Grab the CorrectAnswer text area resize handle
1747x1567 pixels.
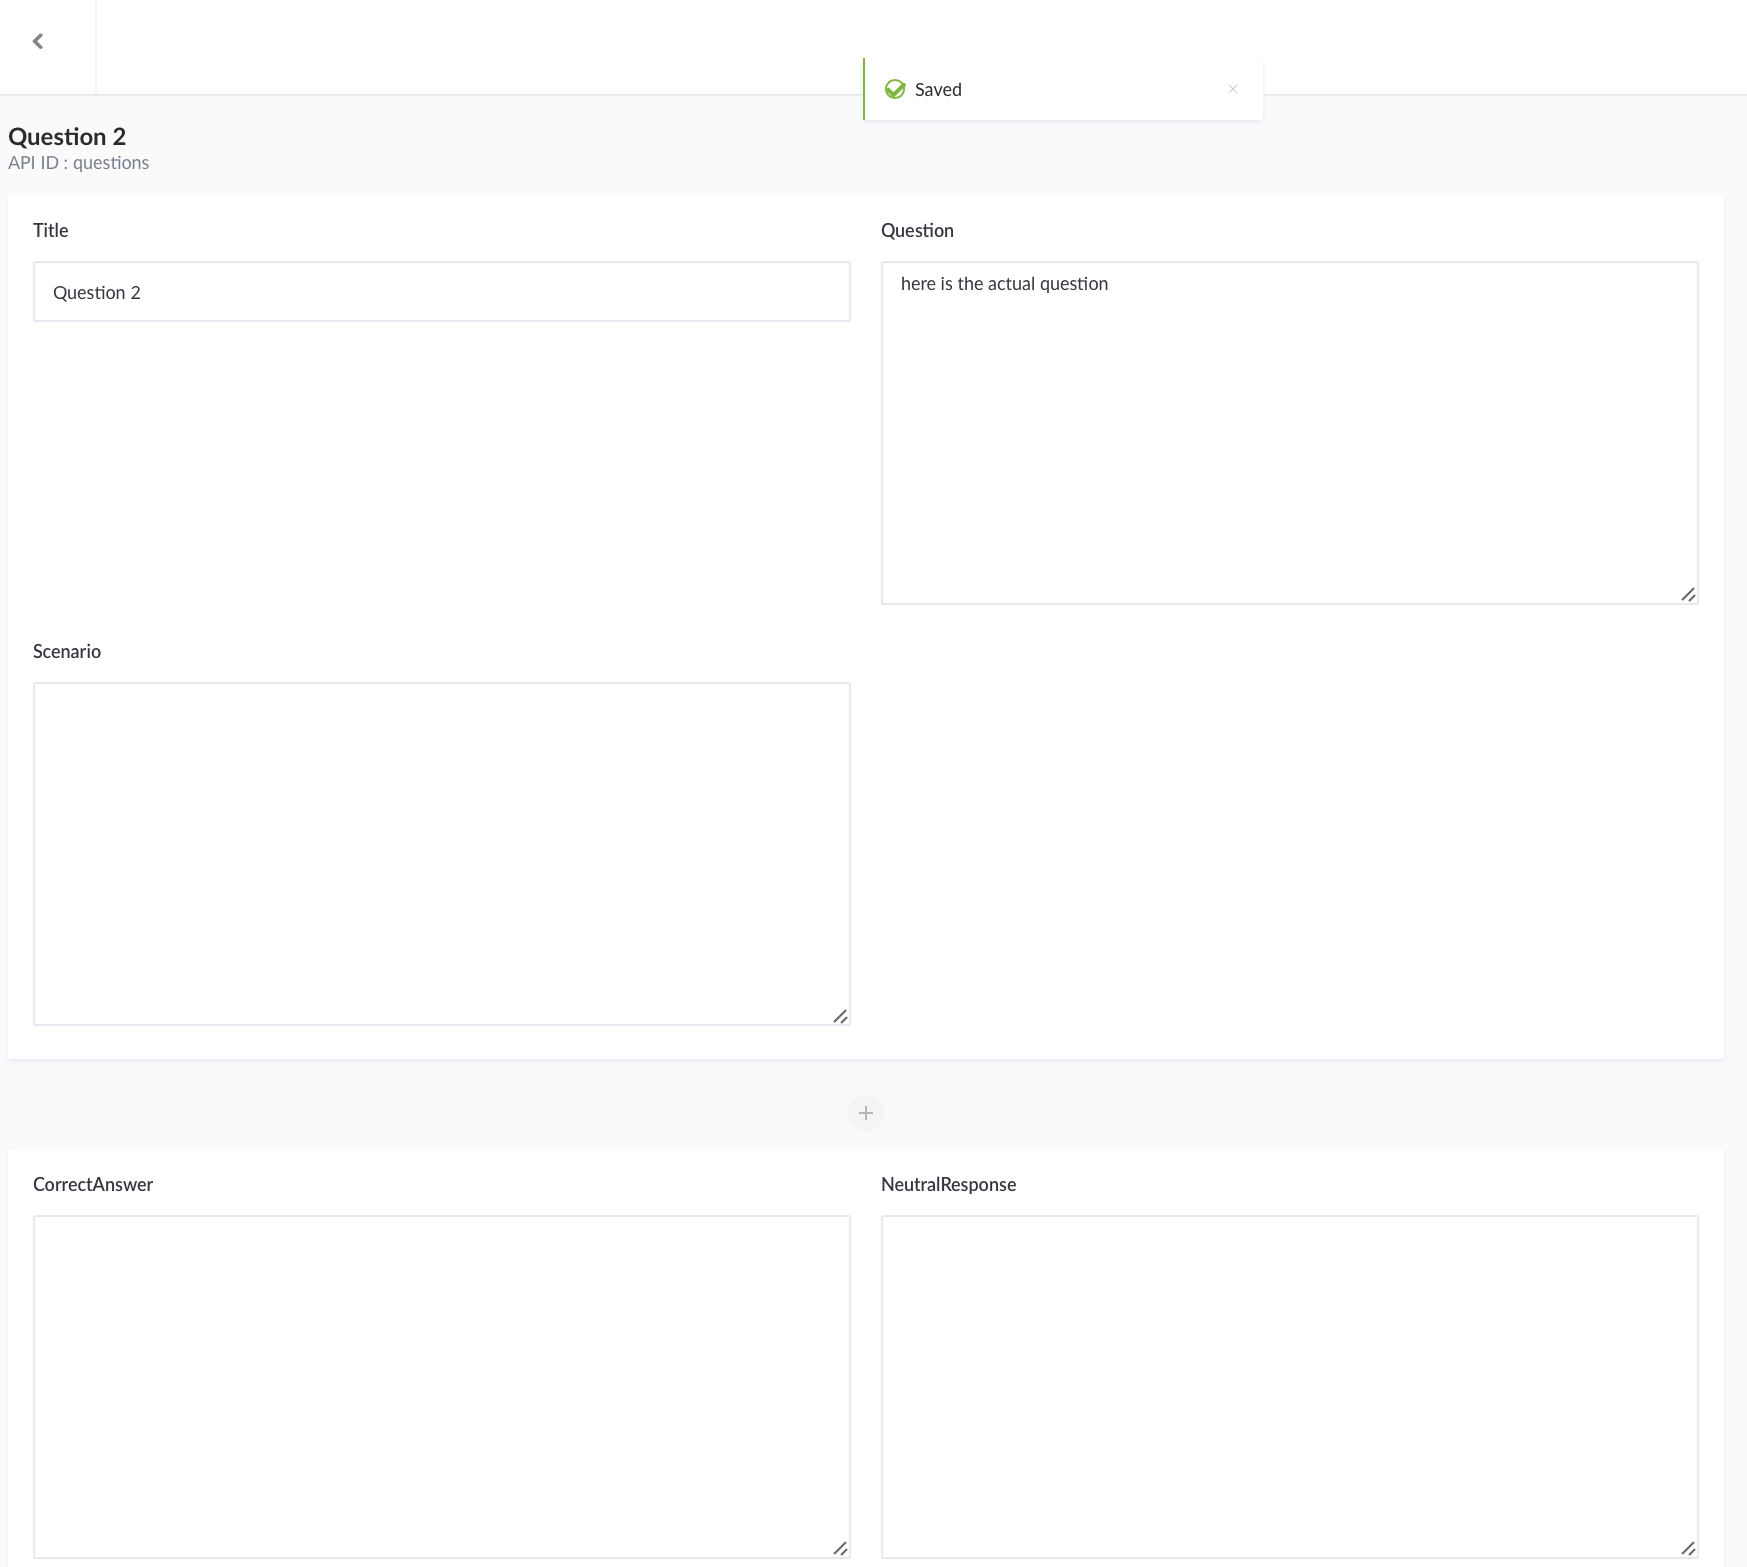point(840,1548)
